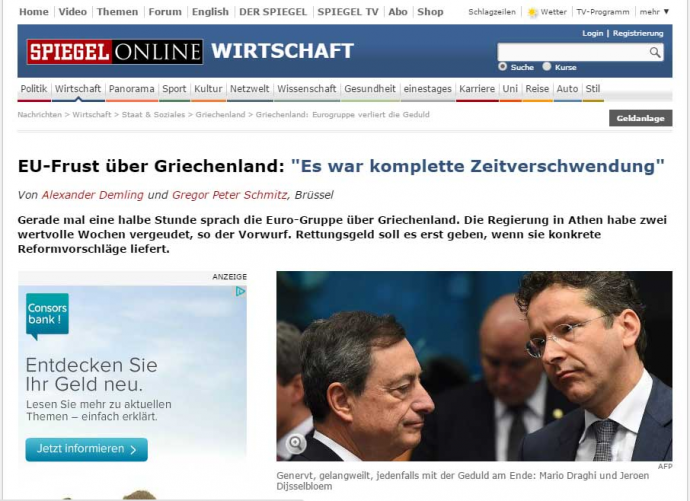Click Jetzt informieren ad button
The width and height of the screenshot is (690, 501).
[87, 449]
